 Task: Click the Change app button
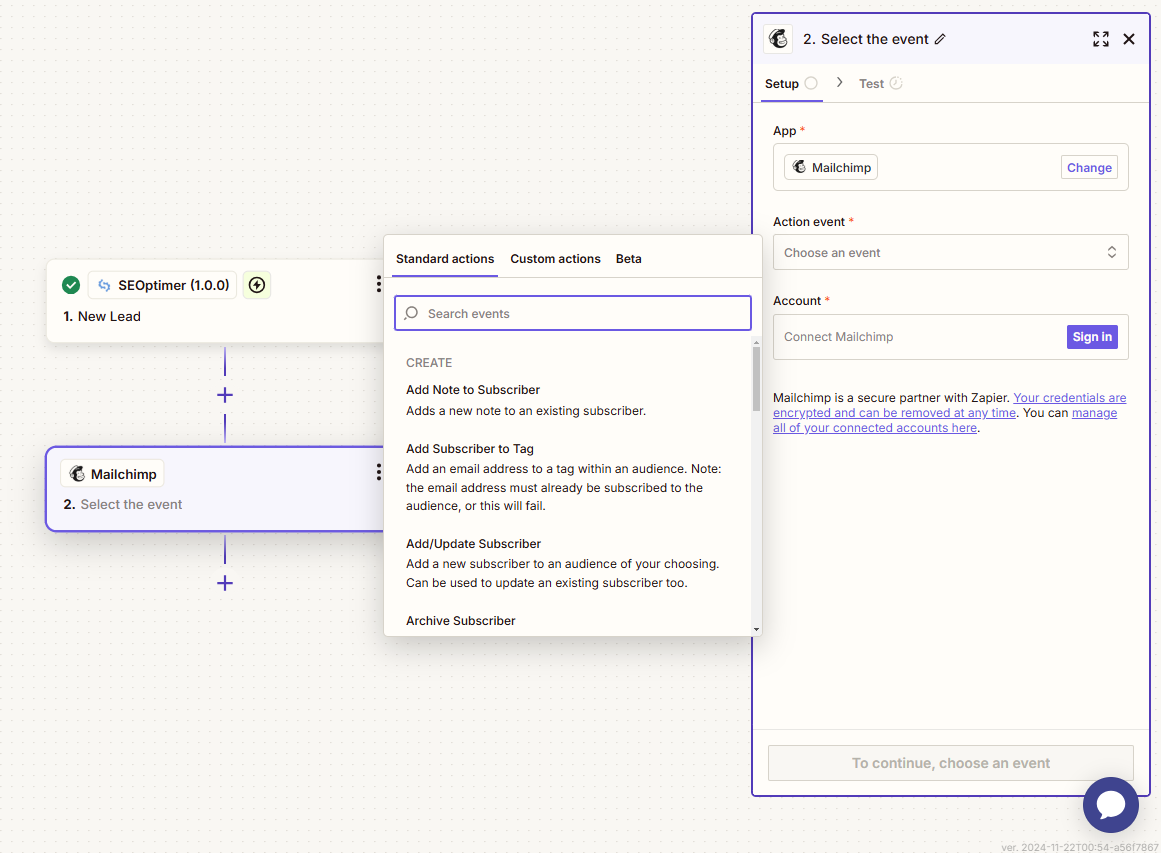click(1089, 168)
